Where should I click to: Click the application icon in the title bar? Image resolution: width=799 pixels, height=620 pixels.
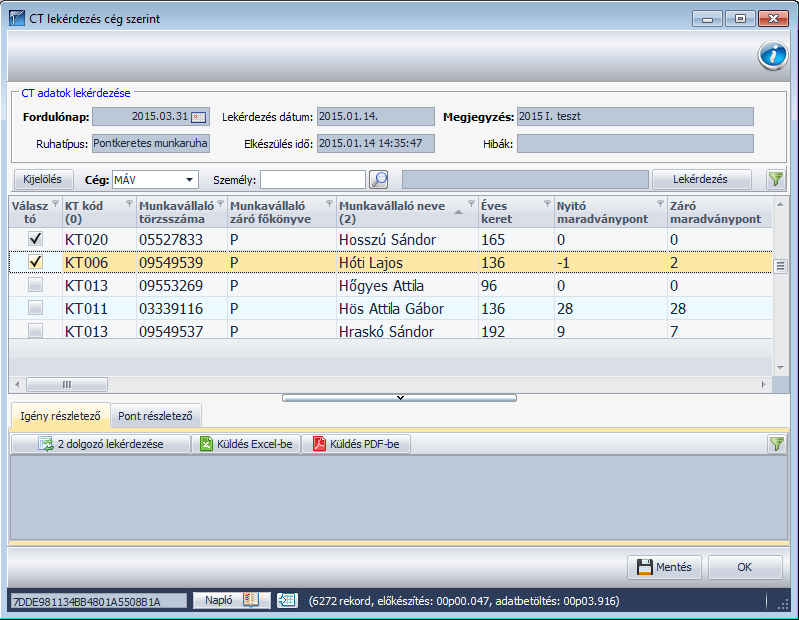click(x=17, y=18)
